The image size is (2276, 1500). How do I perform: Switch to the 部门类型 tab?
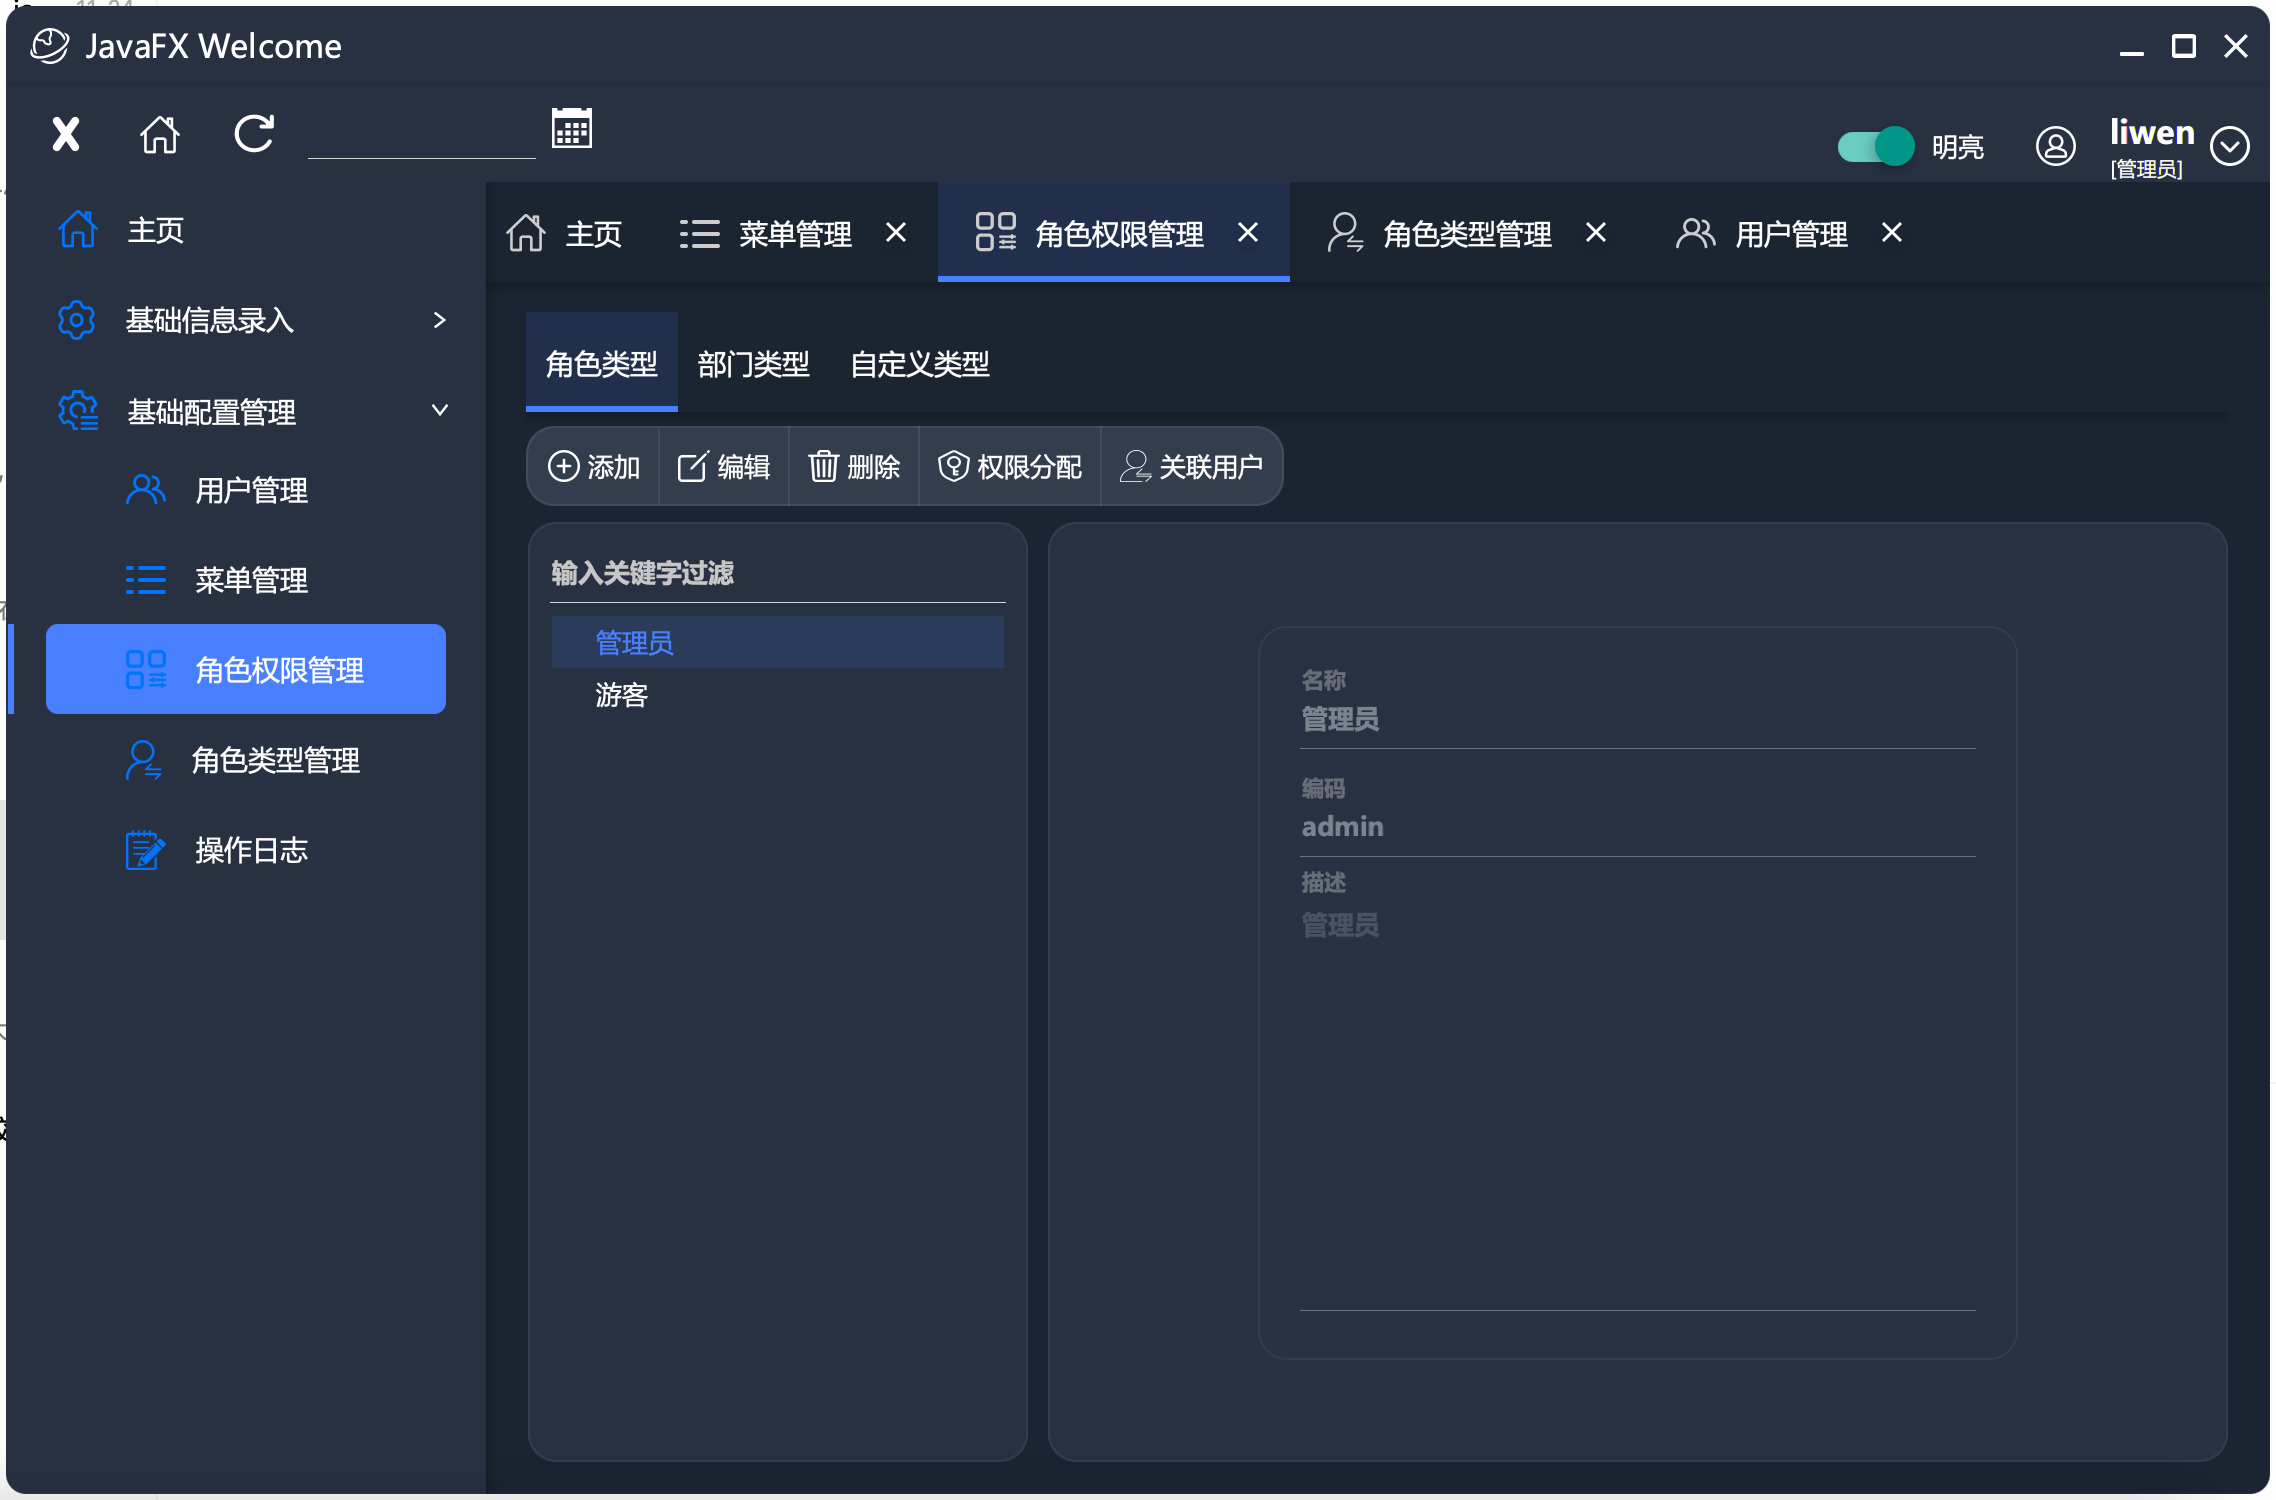(754, 364)
